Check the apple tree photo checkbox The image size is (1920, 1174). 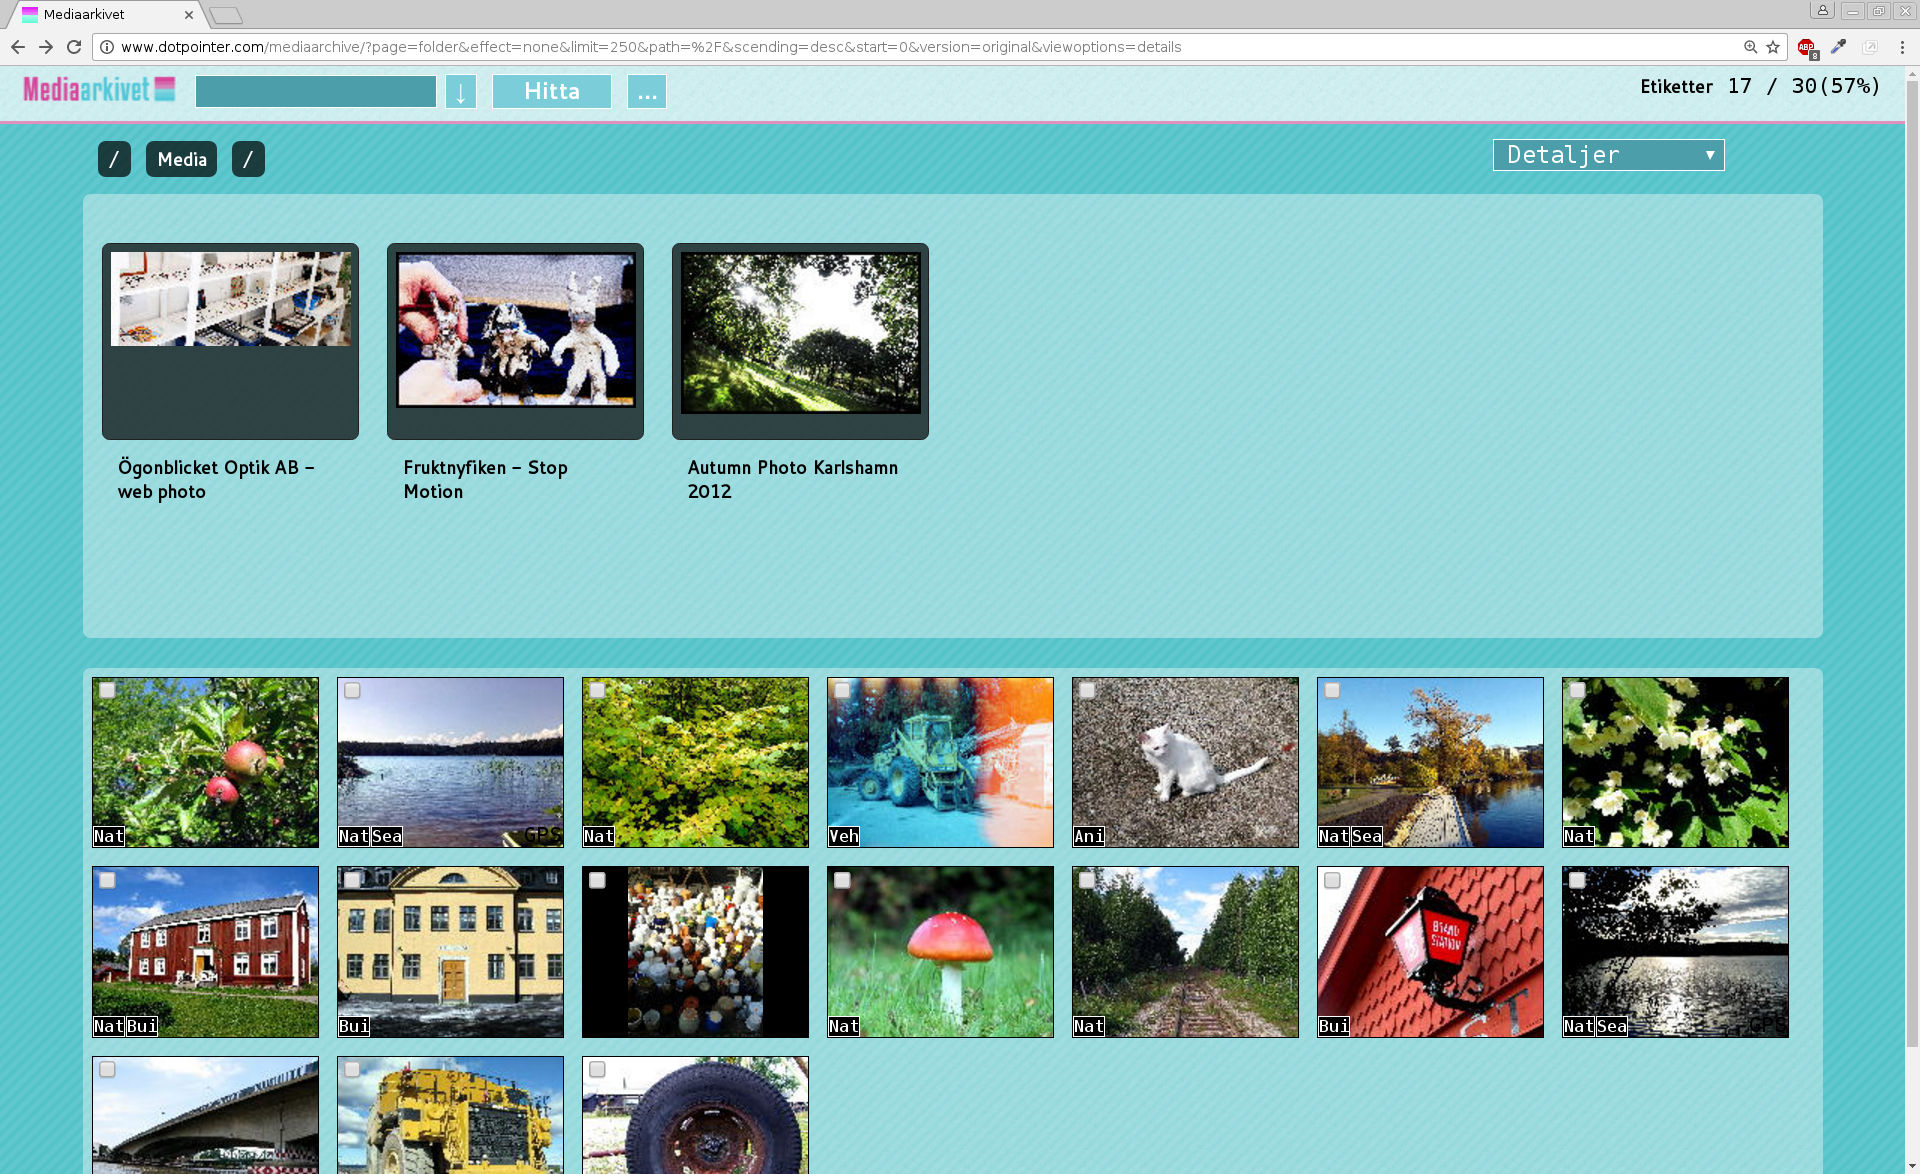point(108,690)
